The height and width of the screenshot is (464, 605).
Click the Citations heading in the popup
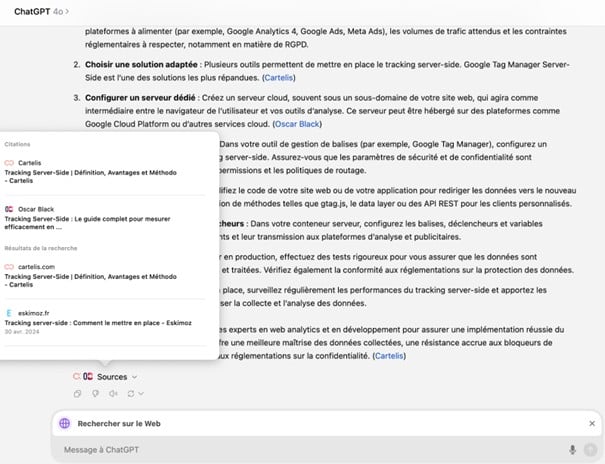tap(17, 144)
